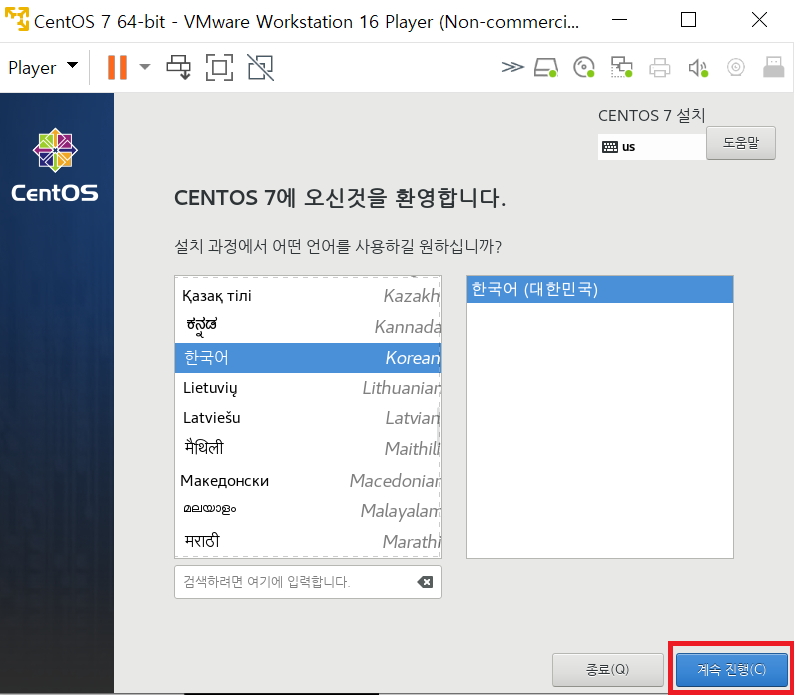Select Lietuvių Lithuanian language
794x695 pixels.
coord(308,388)
